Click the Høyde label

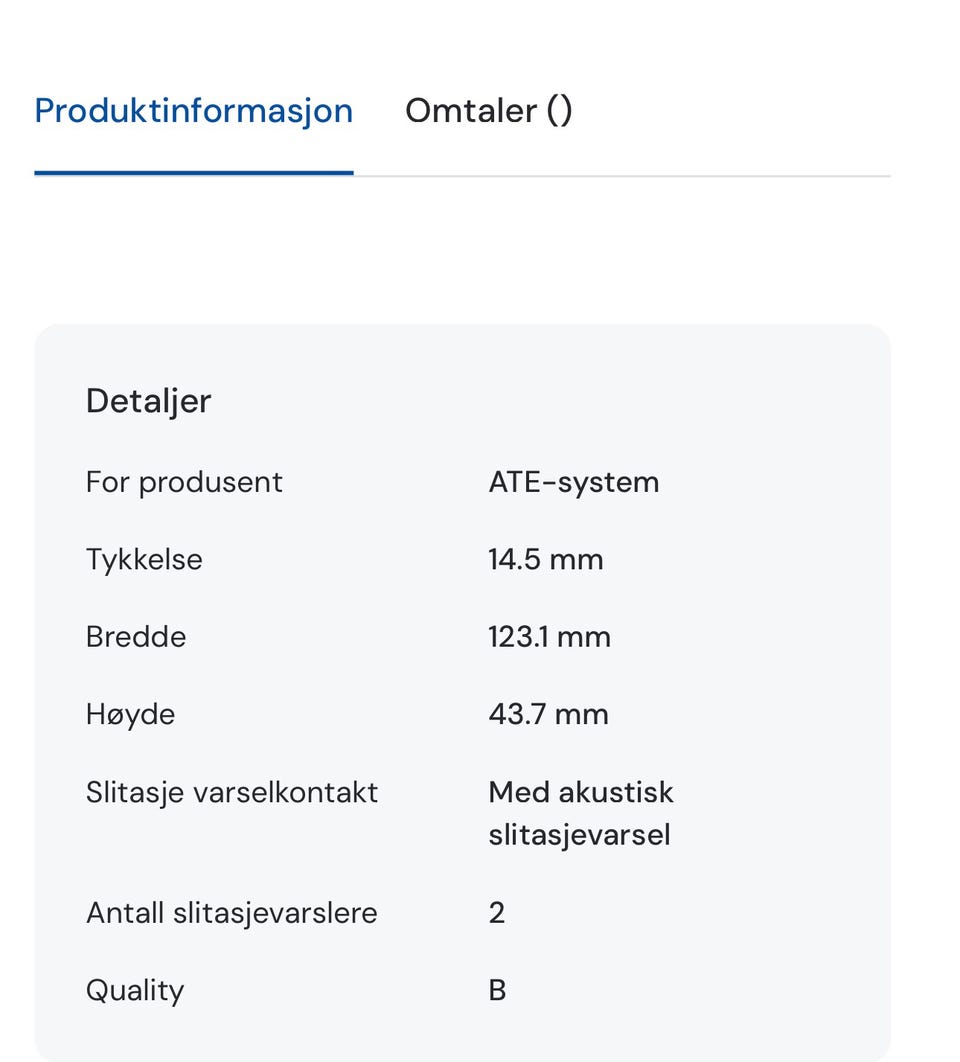(x=131, y=715)
